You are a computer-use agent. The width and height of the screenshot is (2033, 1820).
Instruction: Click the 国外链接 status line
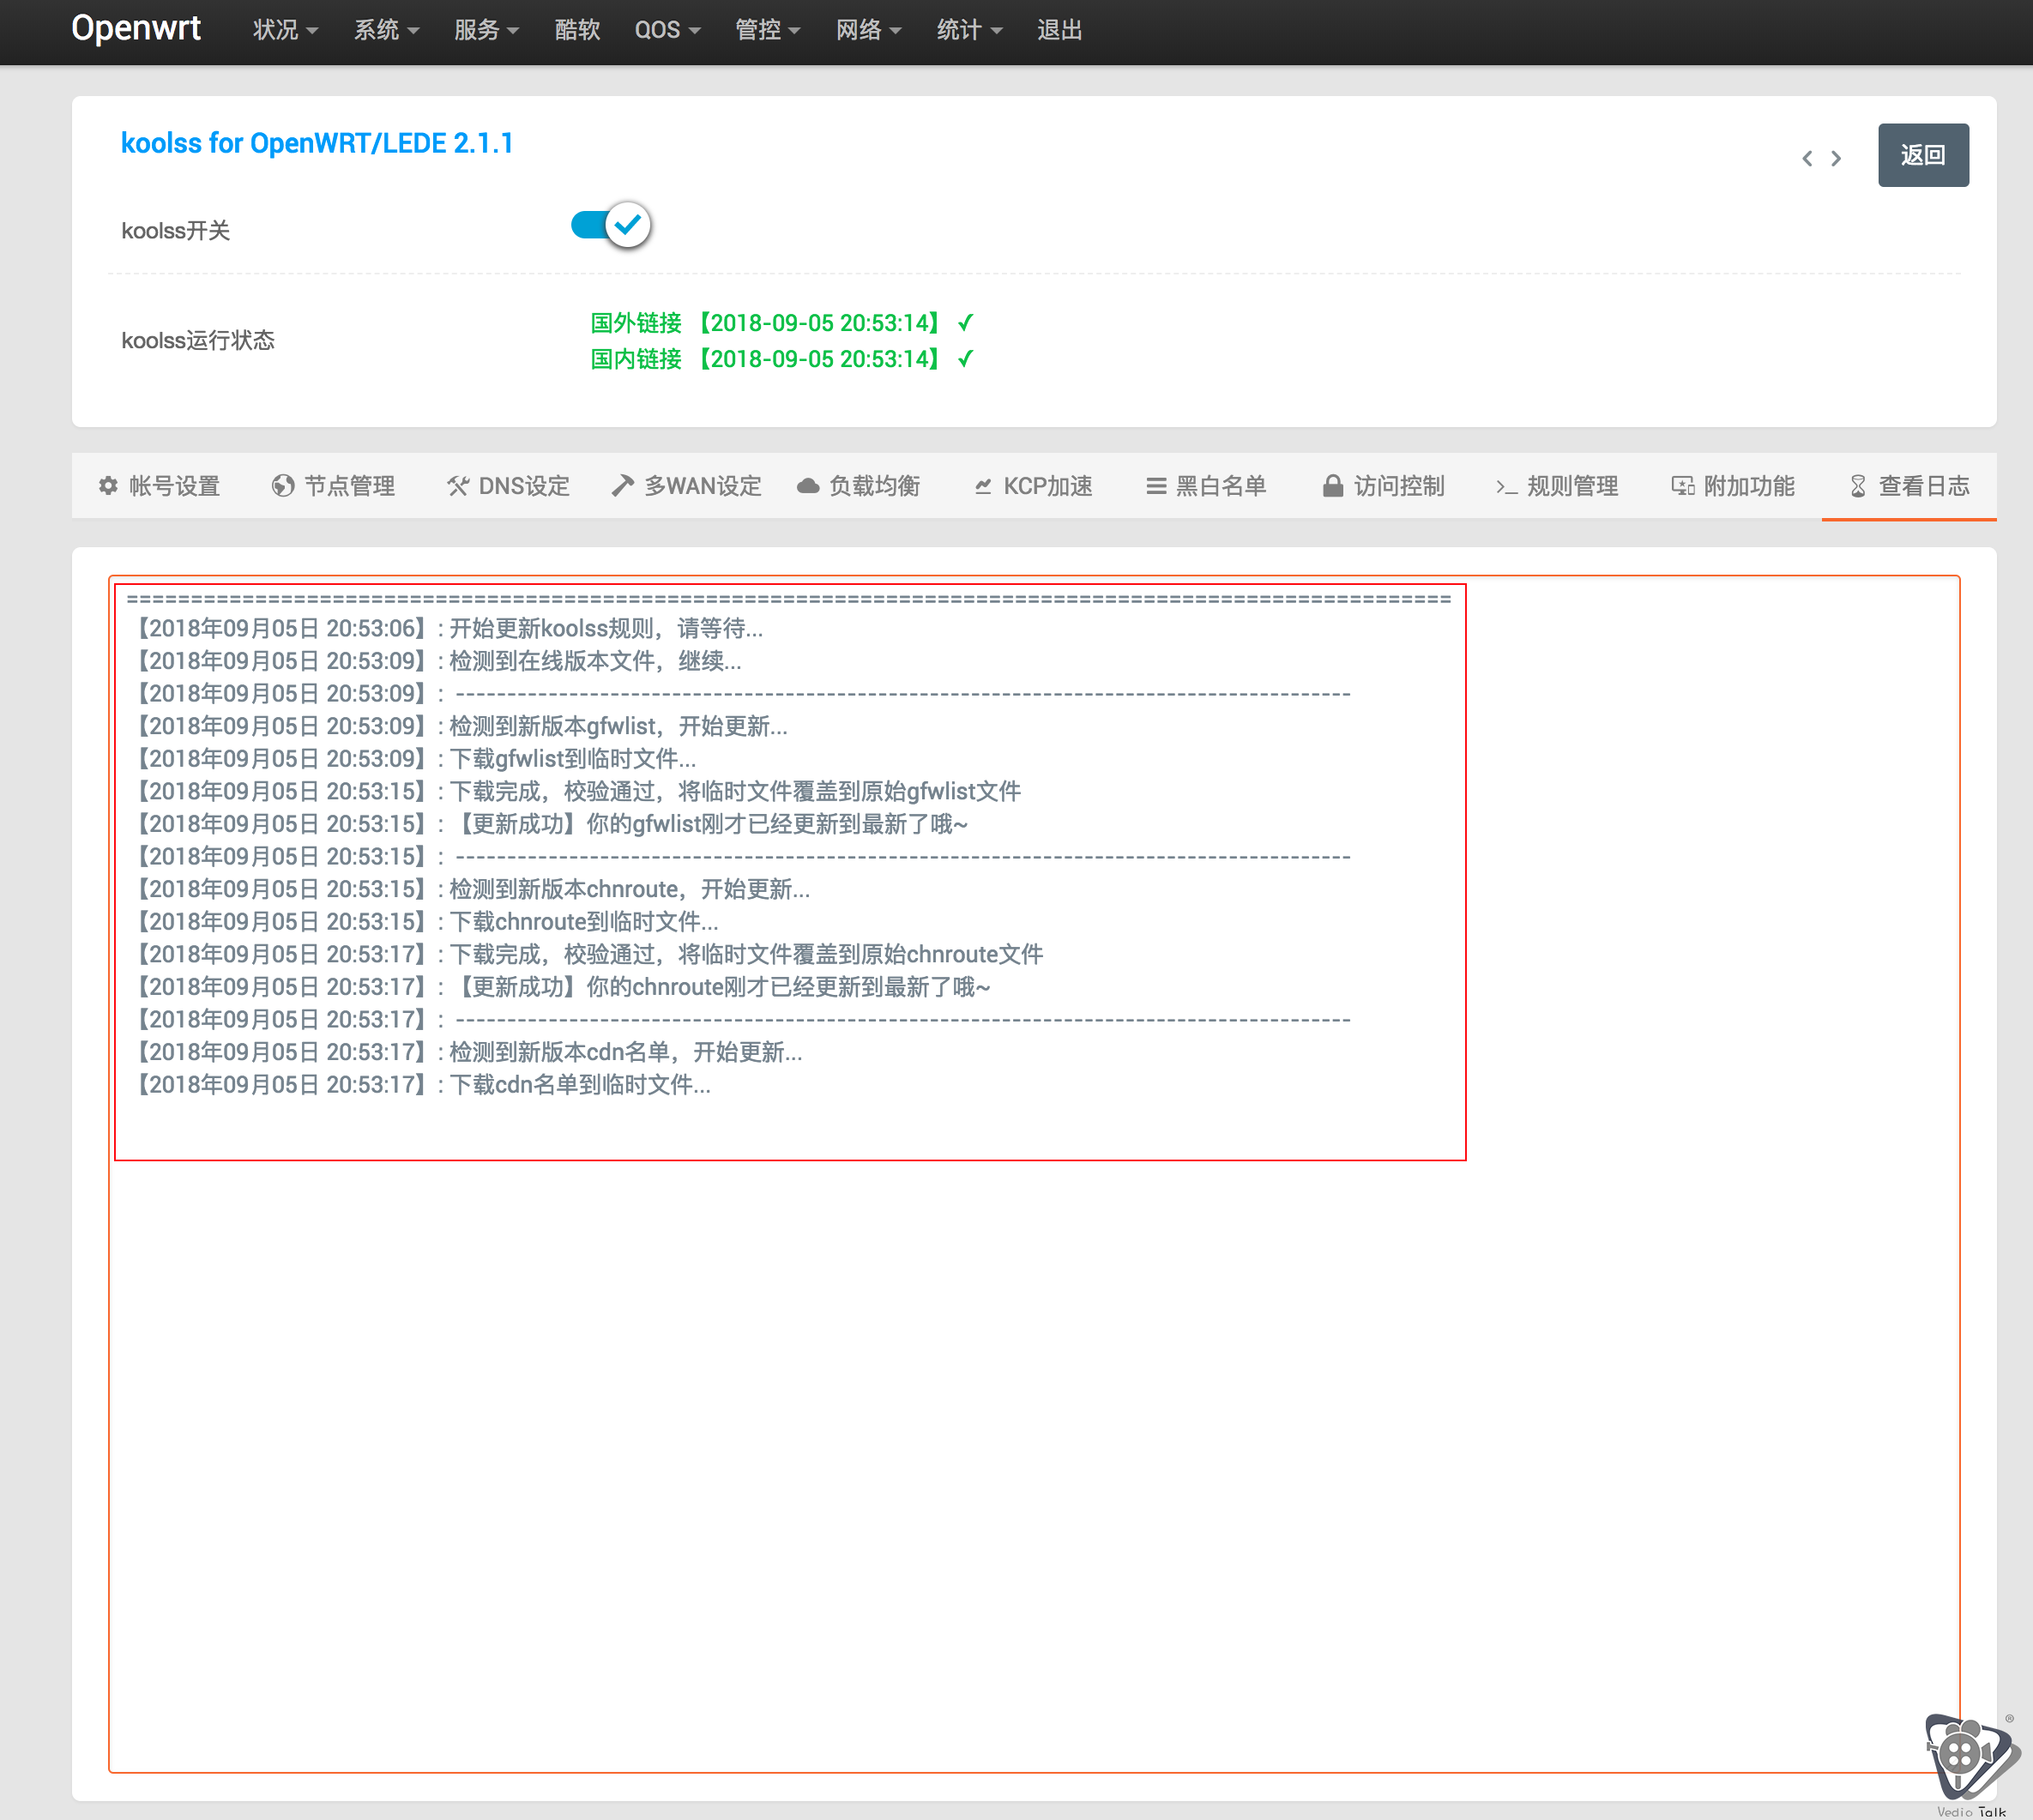[x=782, y=323]
